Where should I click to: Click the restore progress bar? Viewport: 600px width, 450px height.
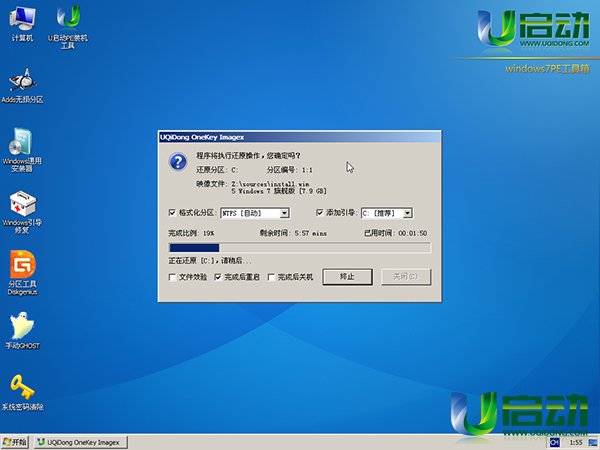click(300, 248)
